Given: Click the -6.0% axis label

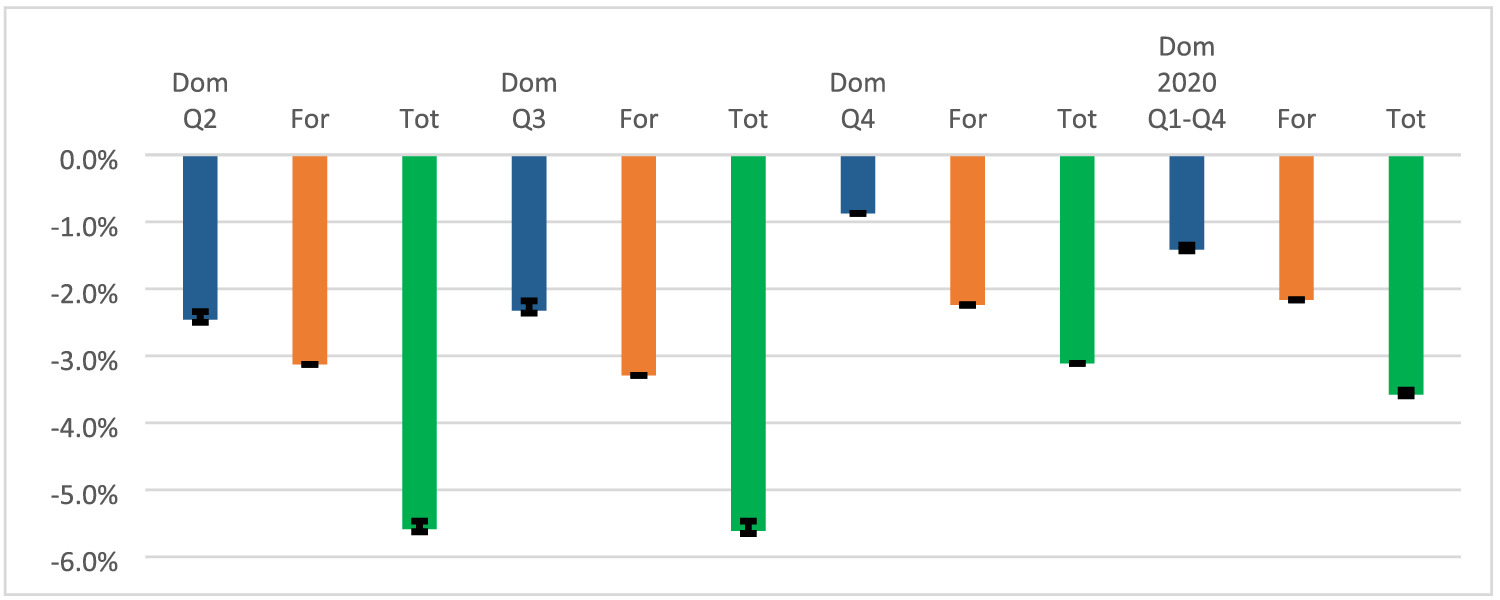Looking at the screenshot, I should click(x=89, y=560).
